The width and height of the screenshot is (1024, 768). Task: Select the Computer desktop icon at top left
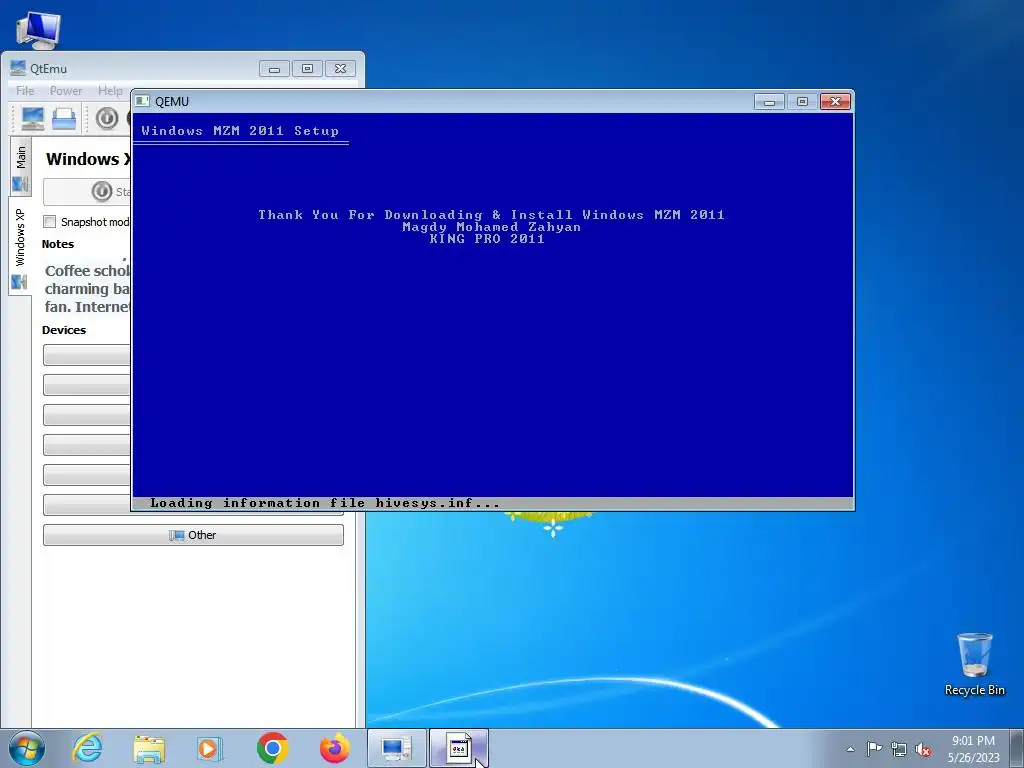(38, 30)
